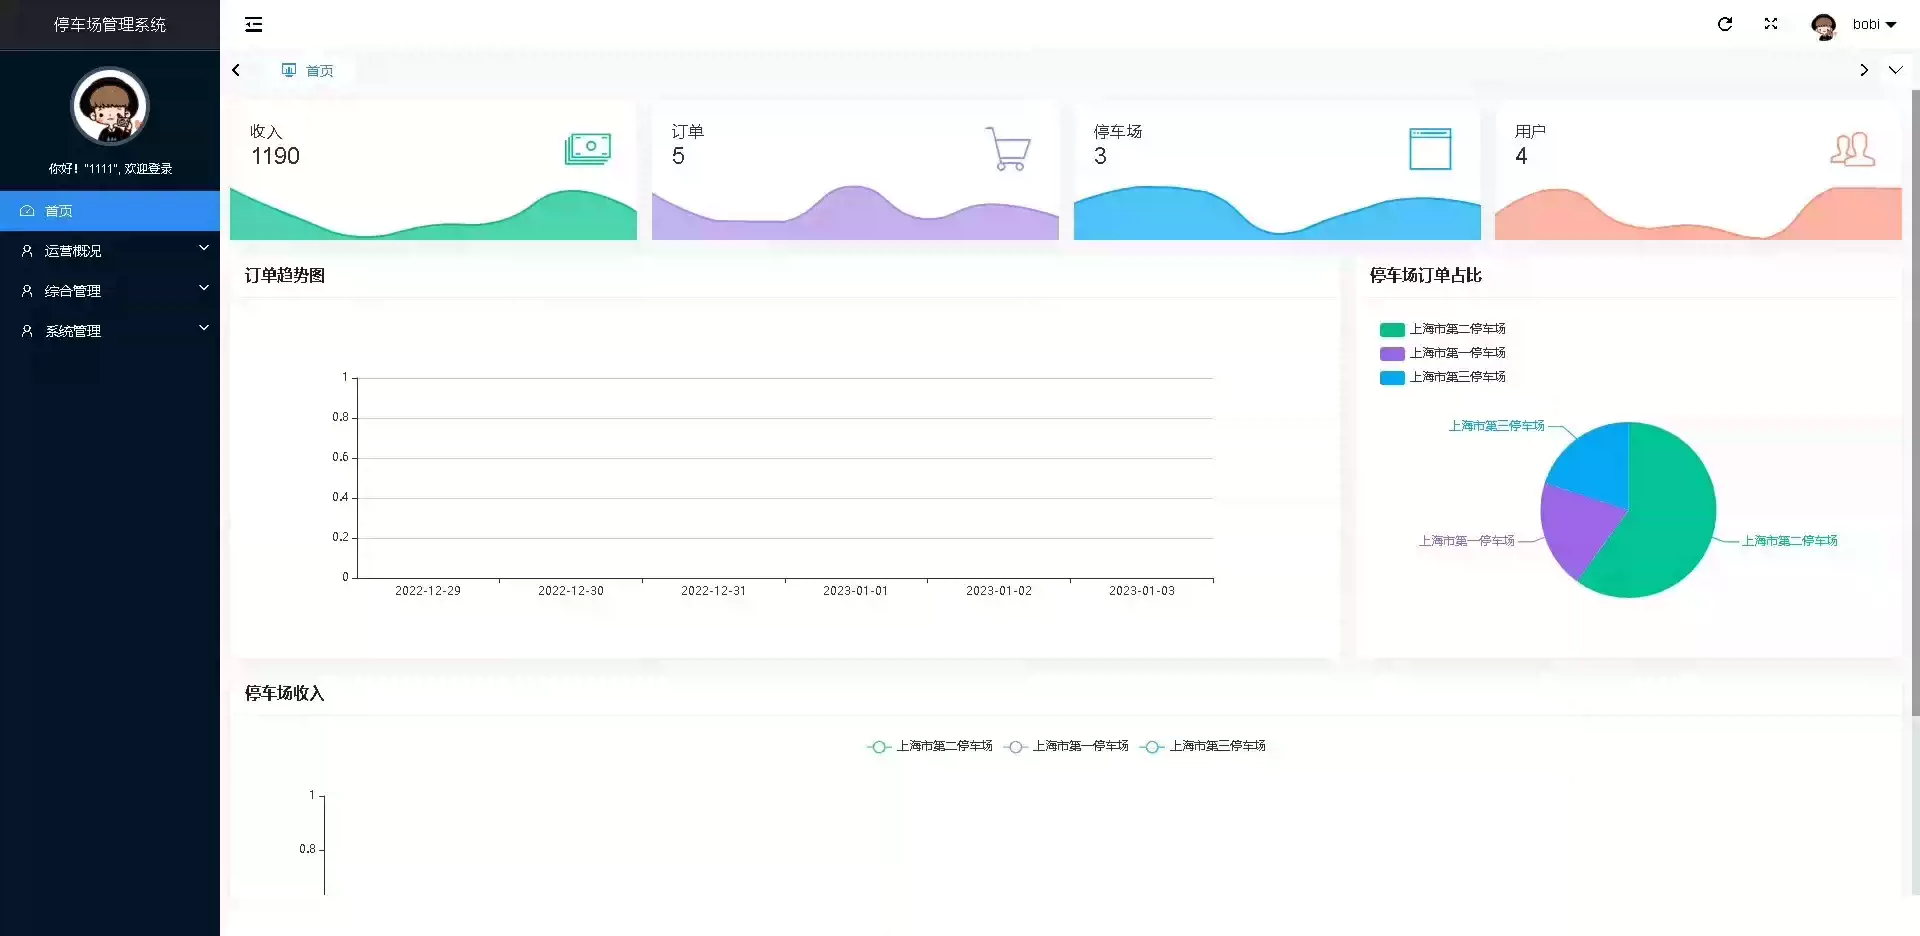Viewport: 1920px width, 936px height.
Task: Select 首页 in the sidebar menu
Action: pos(110,211)
